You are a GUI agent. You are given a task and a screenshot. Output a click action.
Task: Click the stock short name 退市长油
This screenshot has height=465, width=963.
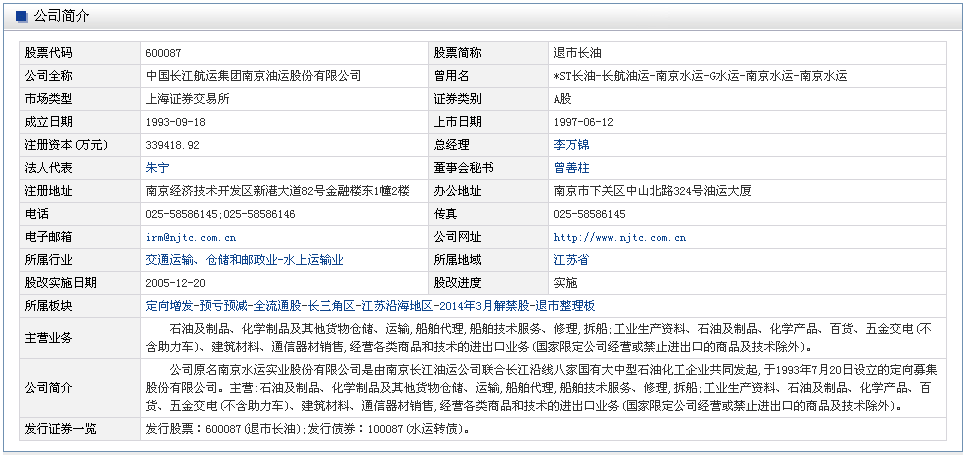click(577, 53)
